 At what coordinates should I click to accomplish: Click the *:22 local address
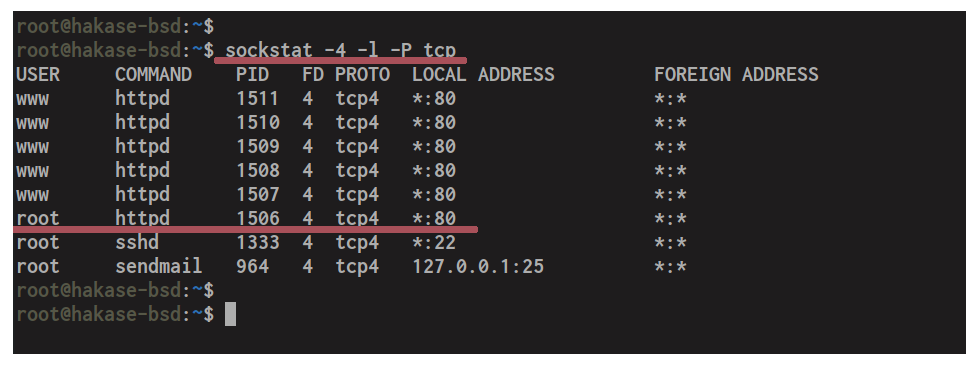(434, 243)
